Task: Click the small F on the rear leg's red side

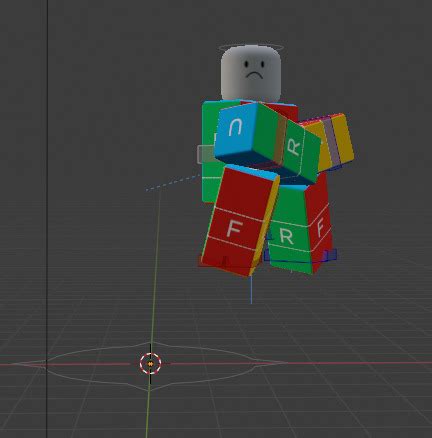Action: click(320, 227)
